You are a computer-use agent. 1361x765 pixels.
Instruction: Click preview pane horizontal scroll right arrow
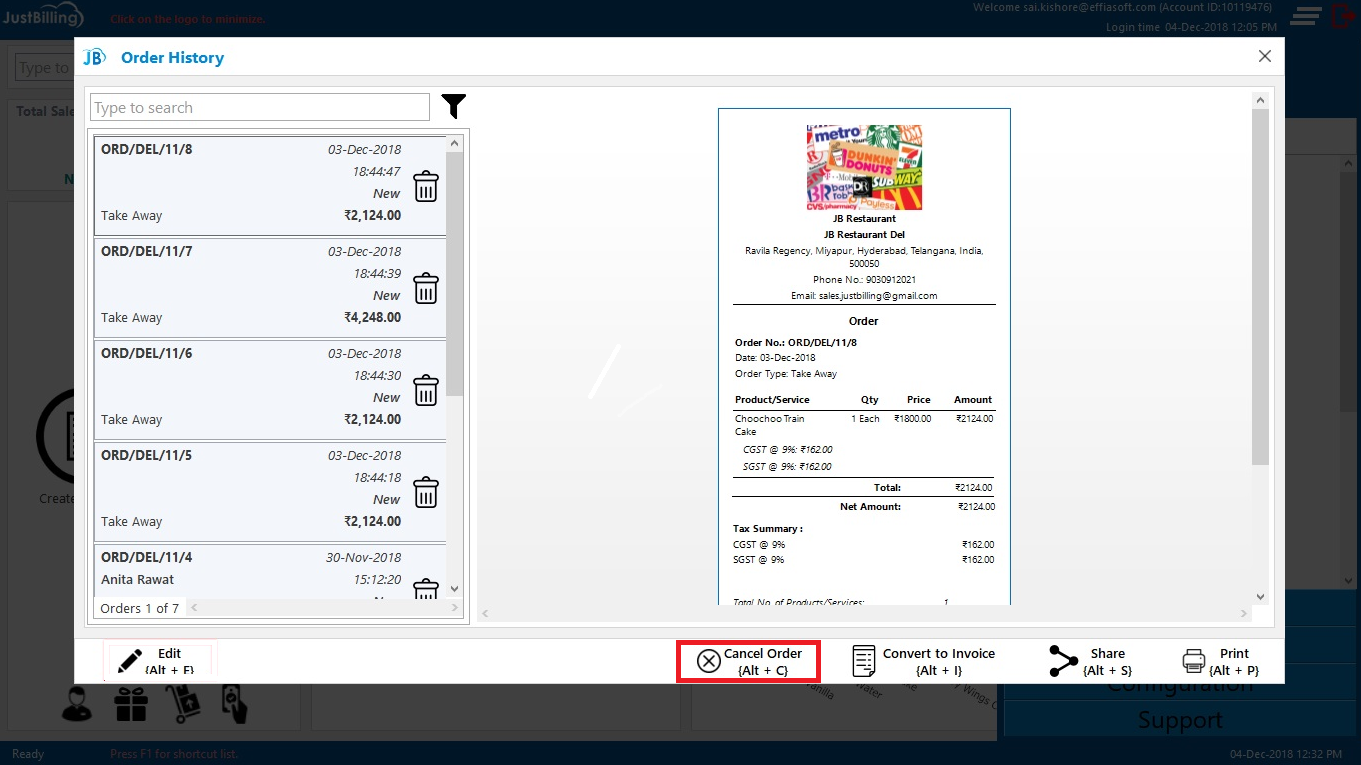coord(1244,613)
